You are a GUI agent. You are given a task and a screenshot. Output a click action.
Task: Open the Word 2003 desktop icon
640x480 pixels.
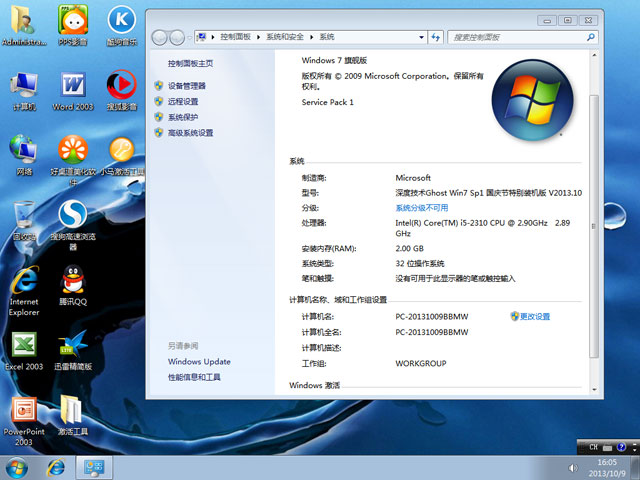click(x=73, y=86)
